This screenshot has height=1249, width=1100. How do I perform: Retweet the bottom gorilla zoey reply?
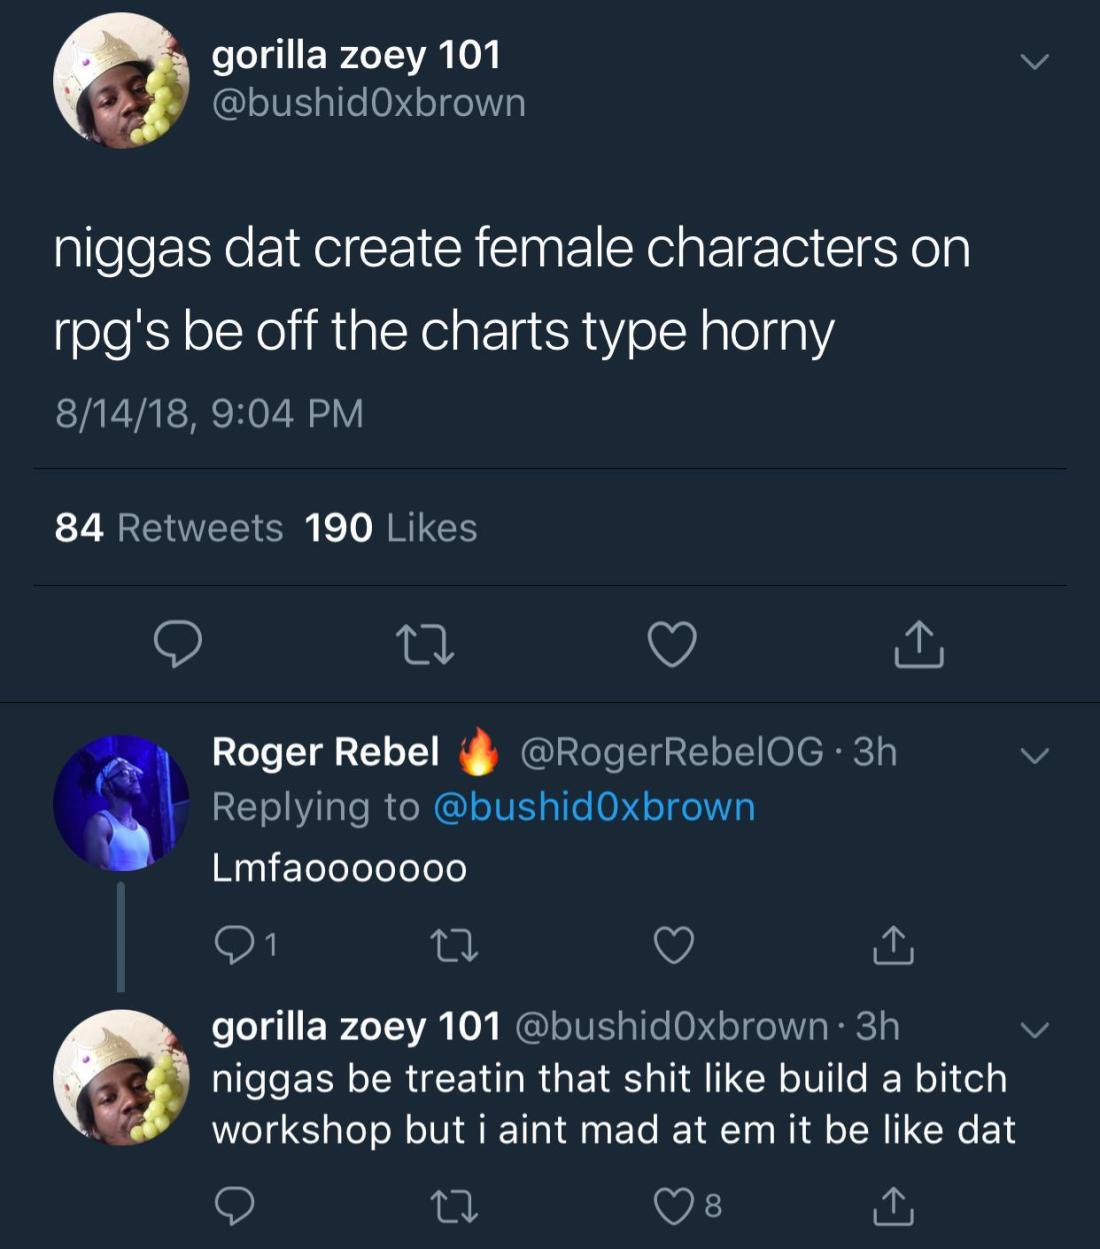(453, 1206)
